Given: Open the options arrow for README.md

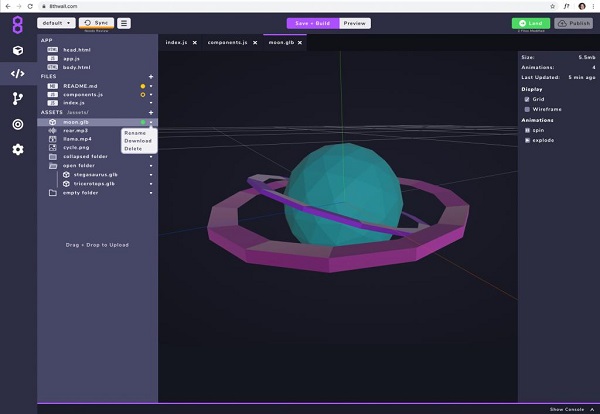Looking at the screenshot, I should [x=151, y=86].
